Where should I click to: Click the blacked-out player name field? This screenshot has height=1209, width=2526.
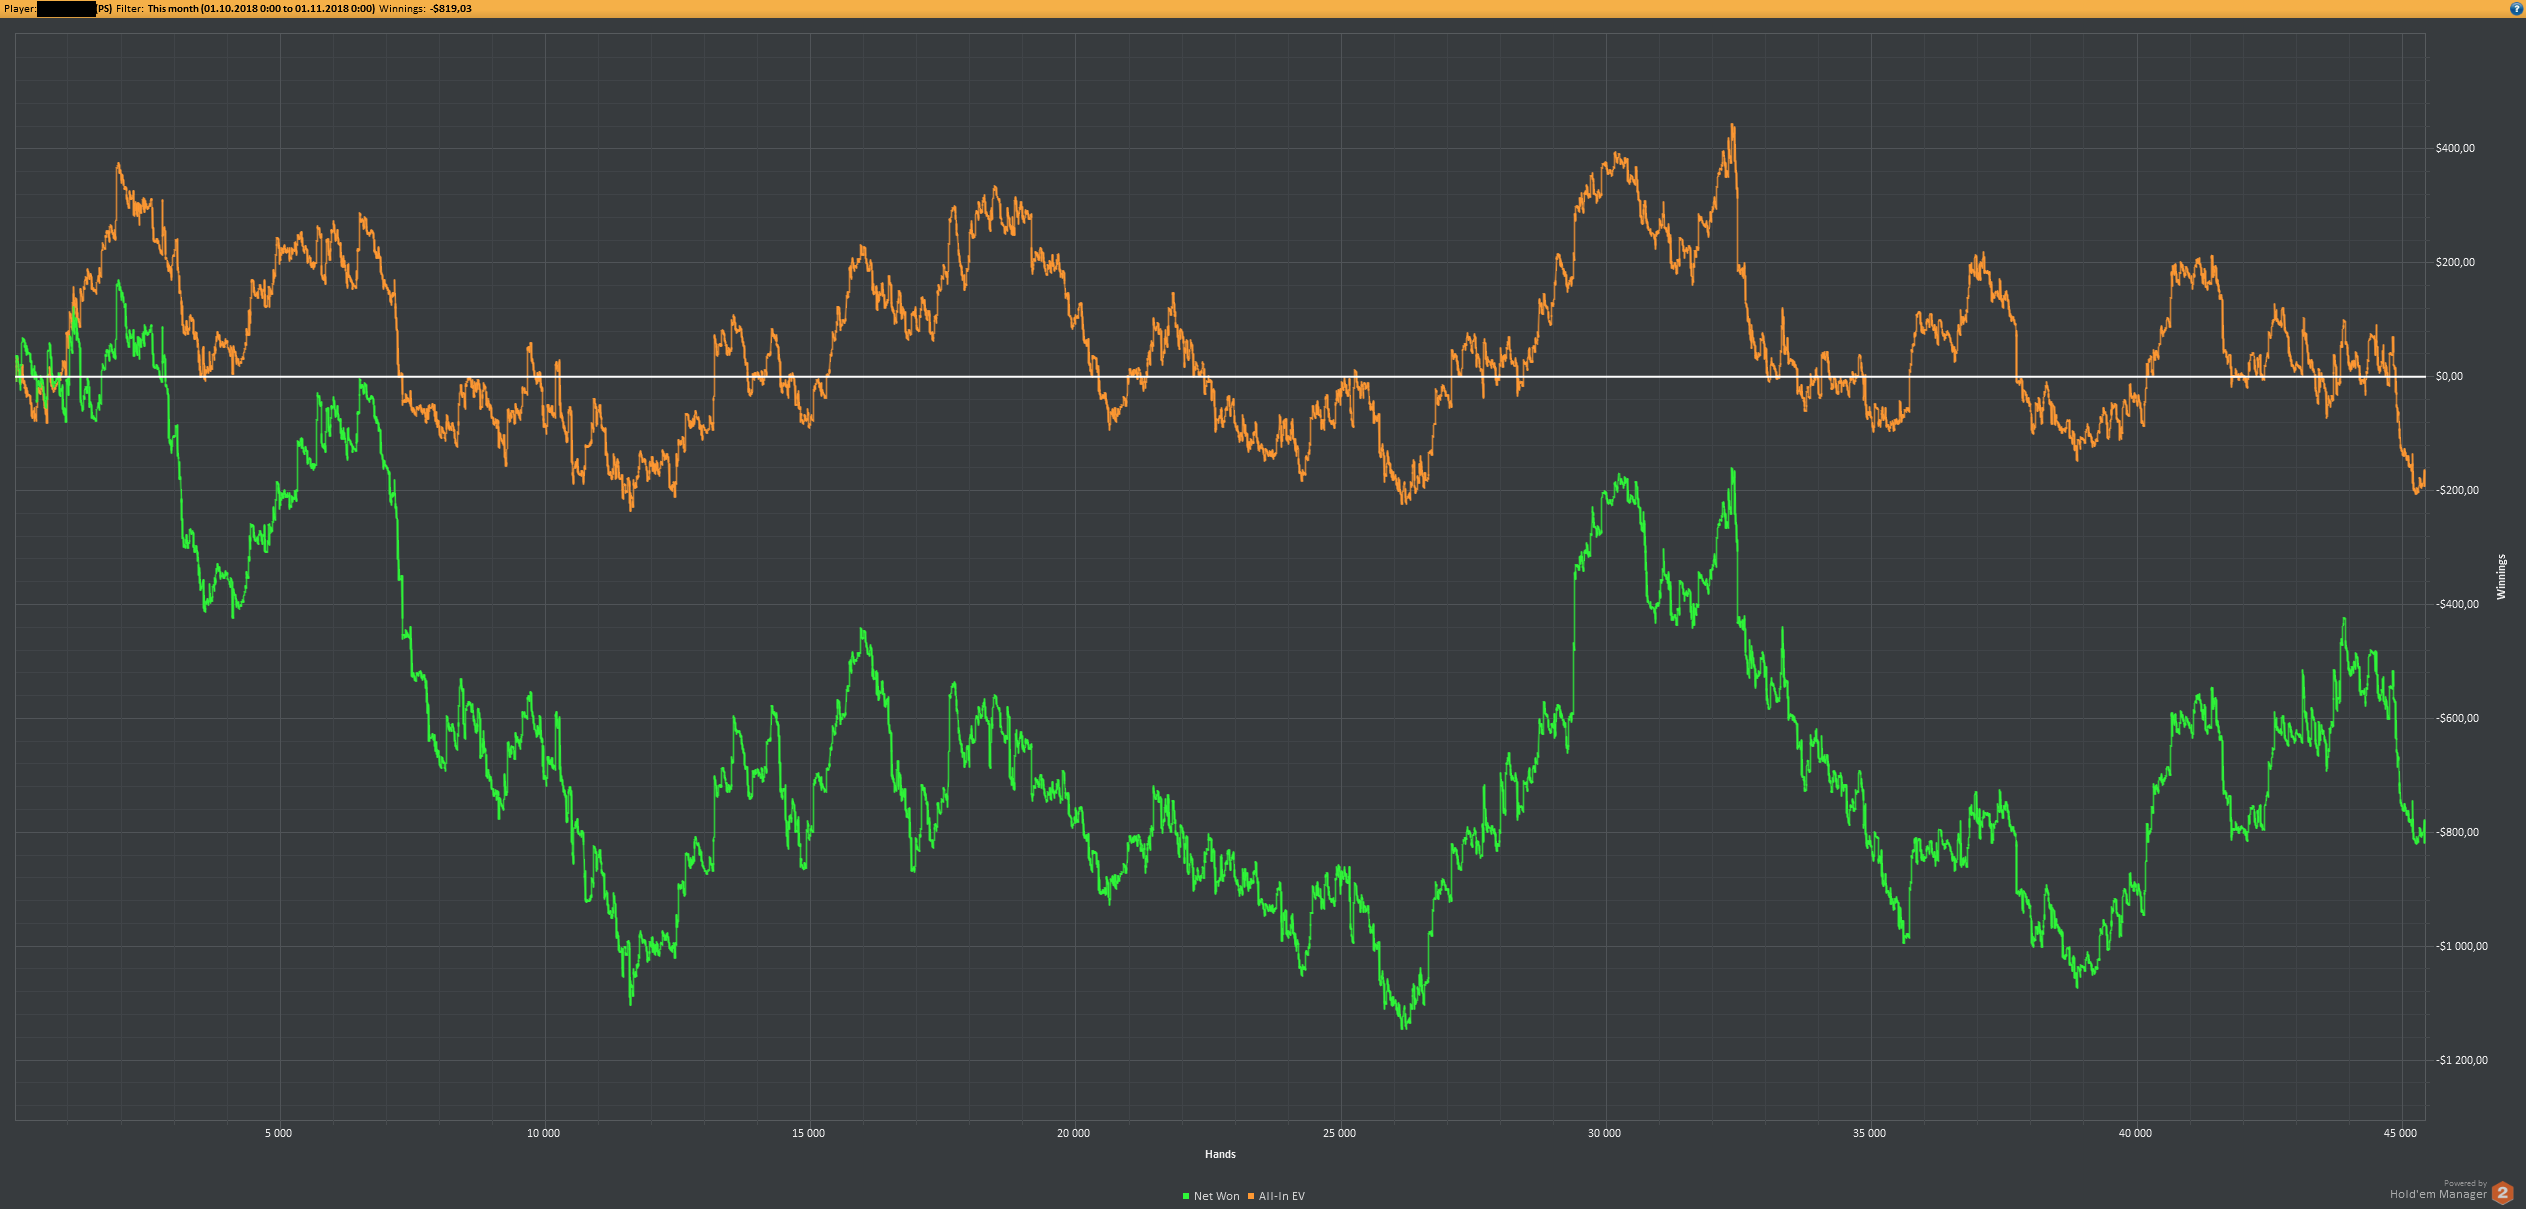point(66,9)
